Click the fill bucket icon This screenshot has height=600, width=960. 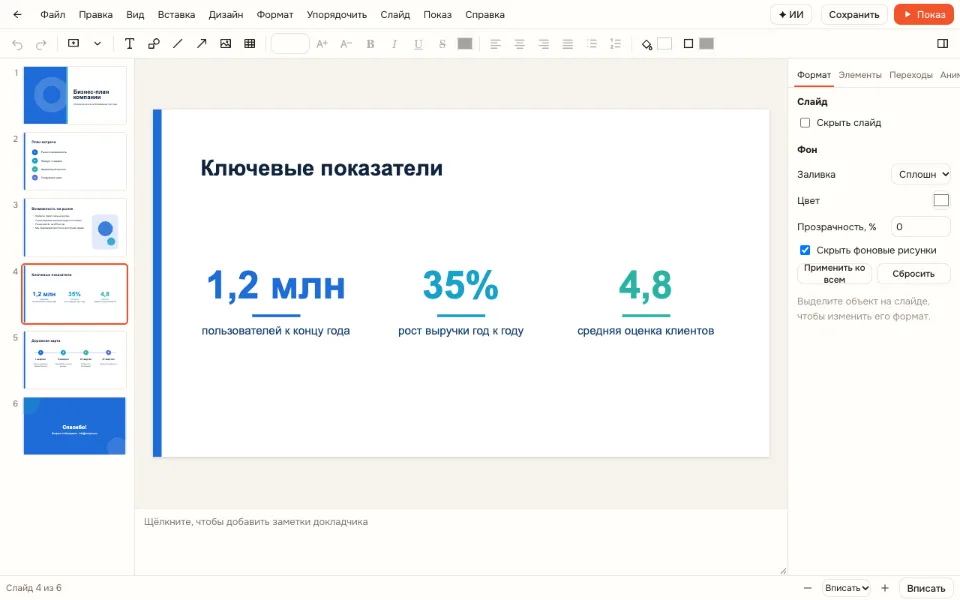(647, 44)
